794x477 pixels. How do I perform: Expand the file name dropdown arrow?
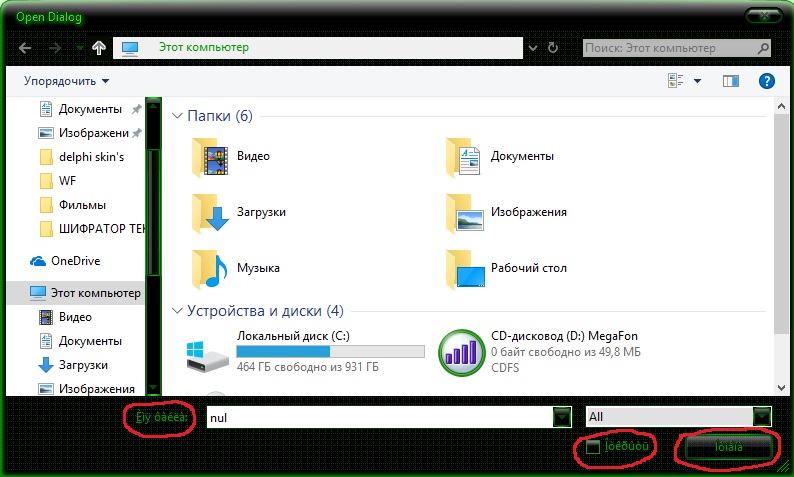(x=562, y=417)
